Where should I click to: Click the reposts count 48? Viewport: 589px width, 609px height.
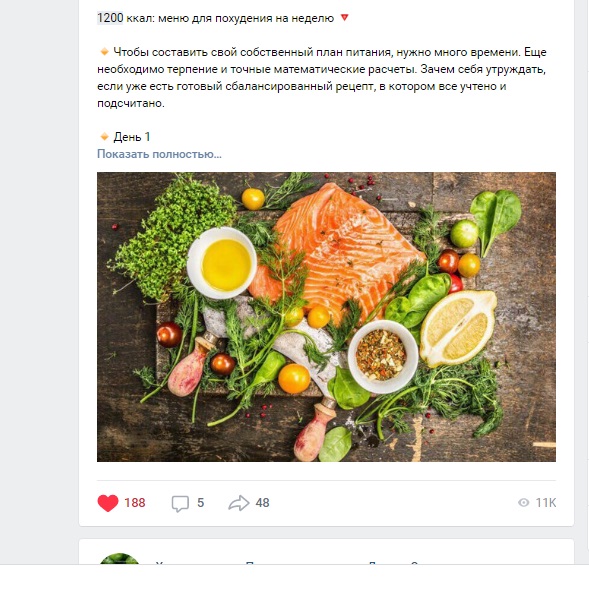tap(262, 503)
